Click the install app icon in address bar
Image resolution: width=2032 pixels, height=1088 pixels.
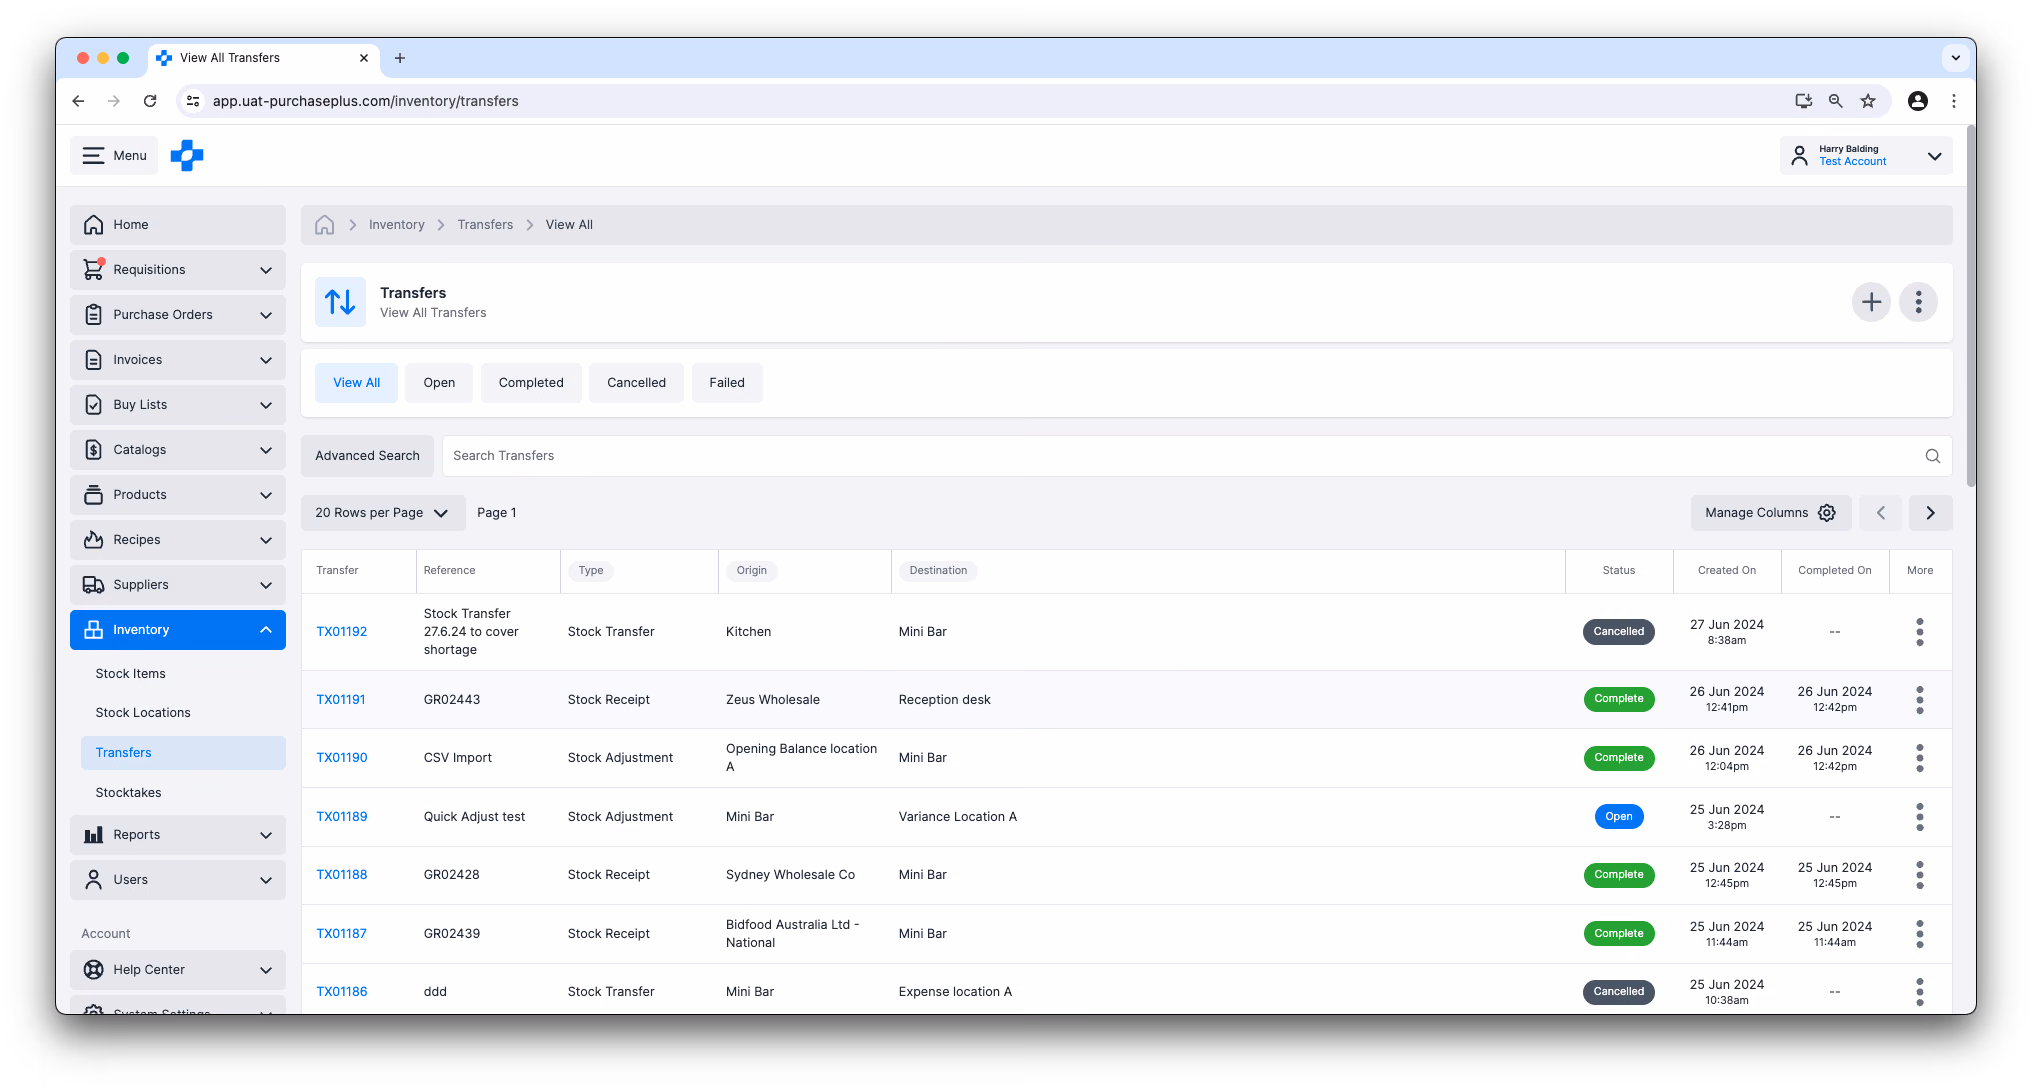[x=1803, y=101]
